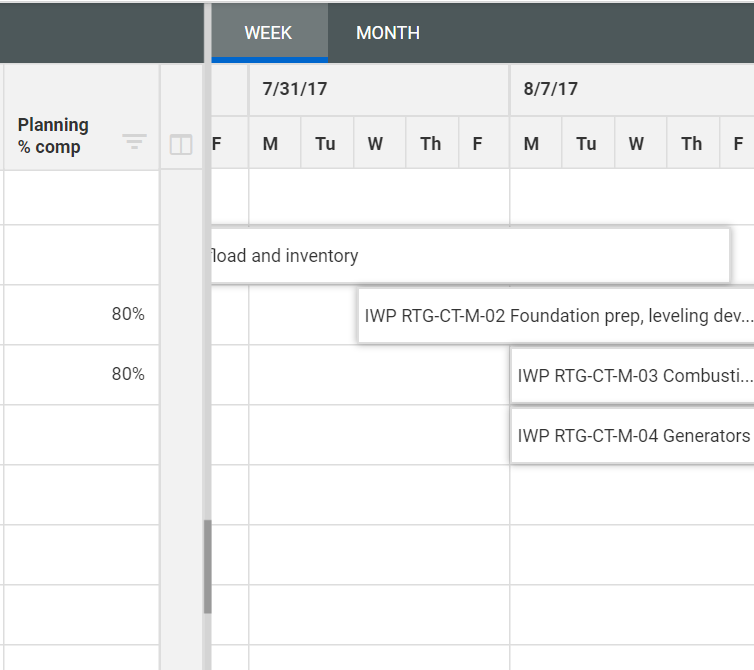Click Monday column under 7/31/17
This screenshot has width=754, height=670.
click(x=271, y=144)
